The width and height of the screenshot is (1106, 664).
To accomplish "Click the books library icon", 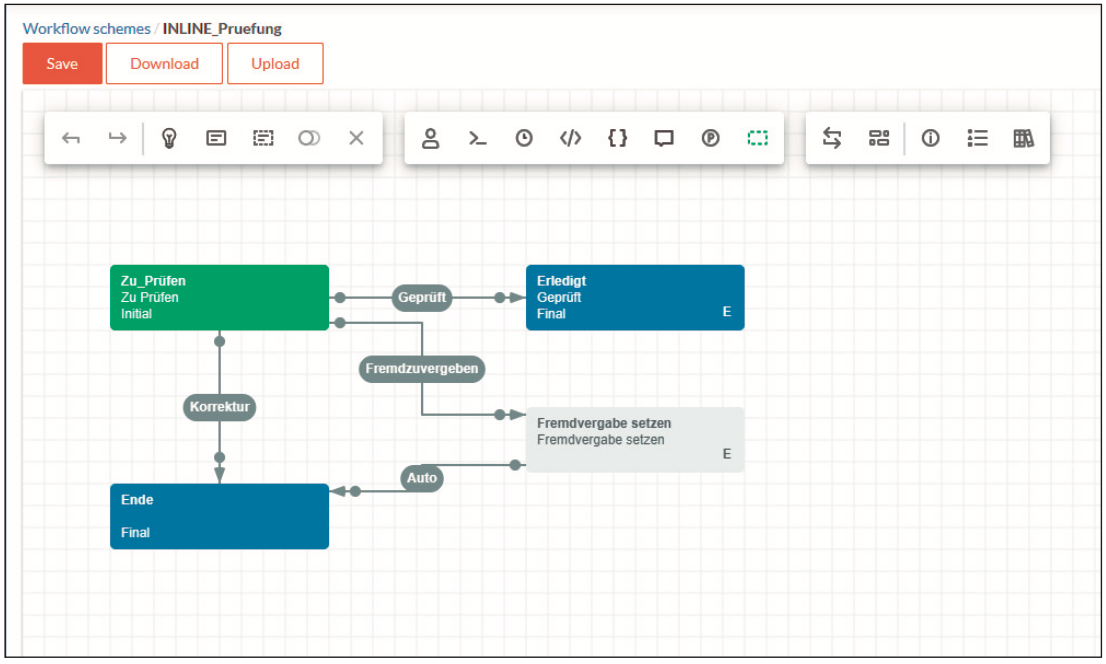I will pos(1023,138).
